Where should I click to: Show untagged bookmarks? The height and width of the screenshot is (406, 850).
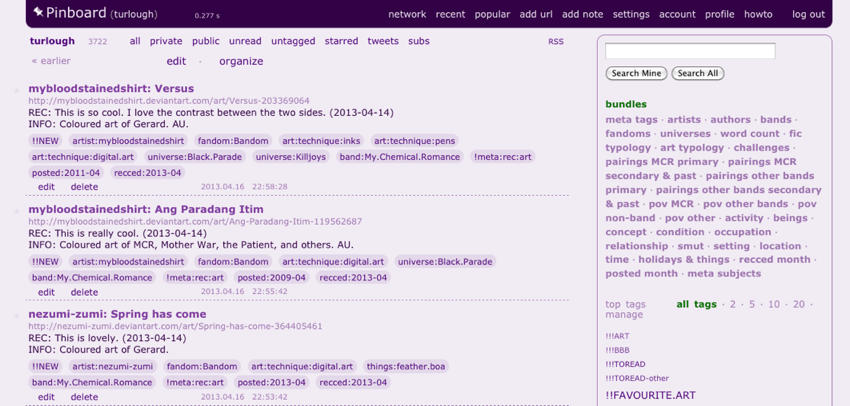coord(293,41)
